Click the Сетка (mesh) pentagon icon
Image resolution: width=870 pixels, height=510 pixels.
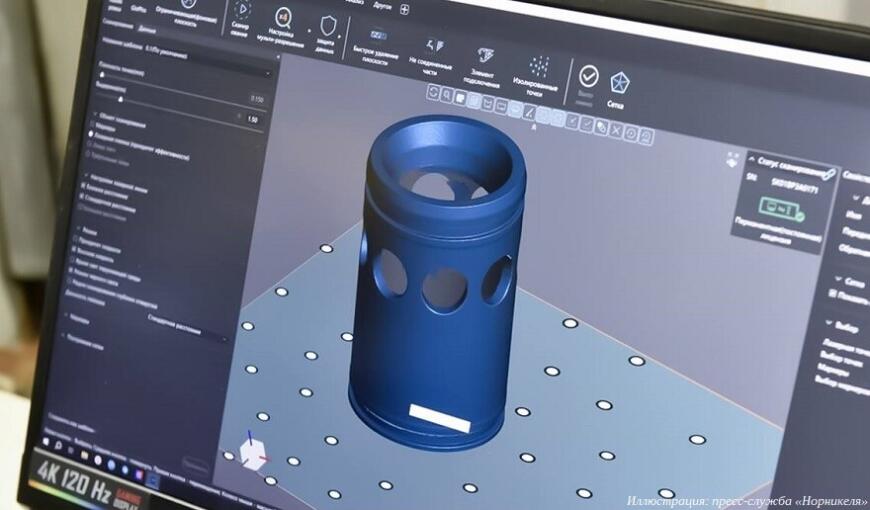[x=619, y=80]
